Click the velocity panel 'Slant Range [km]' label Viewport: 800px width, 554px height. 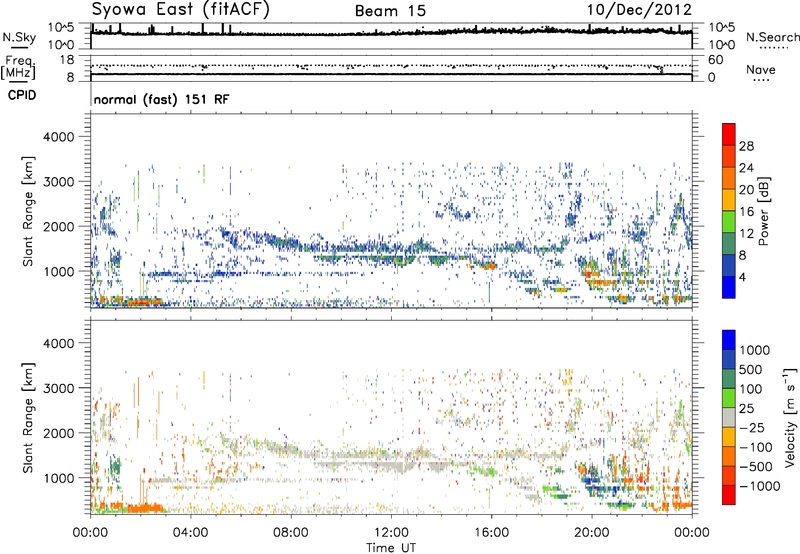point(28,417)
